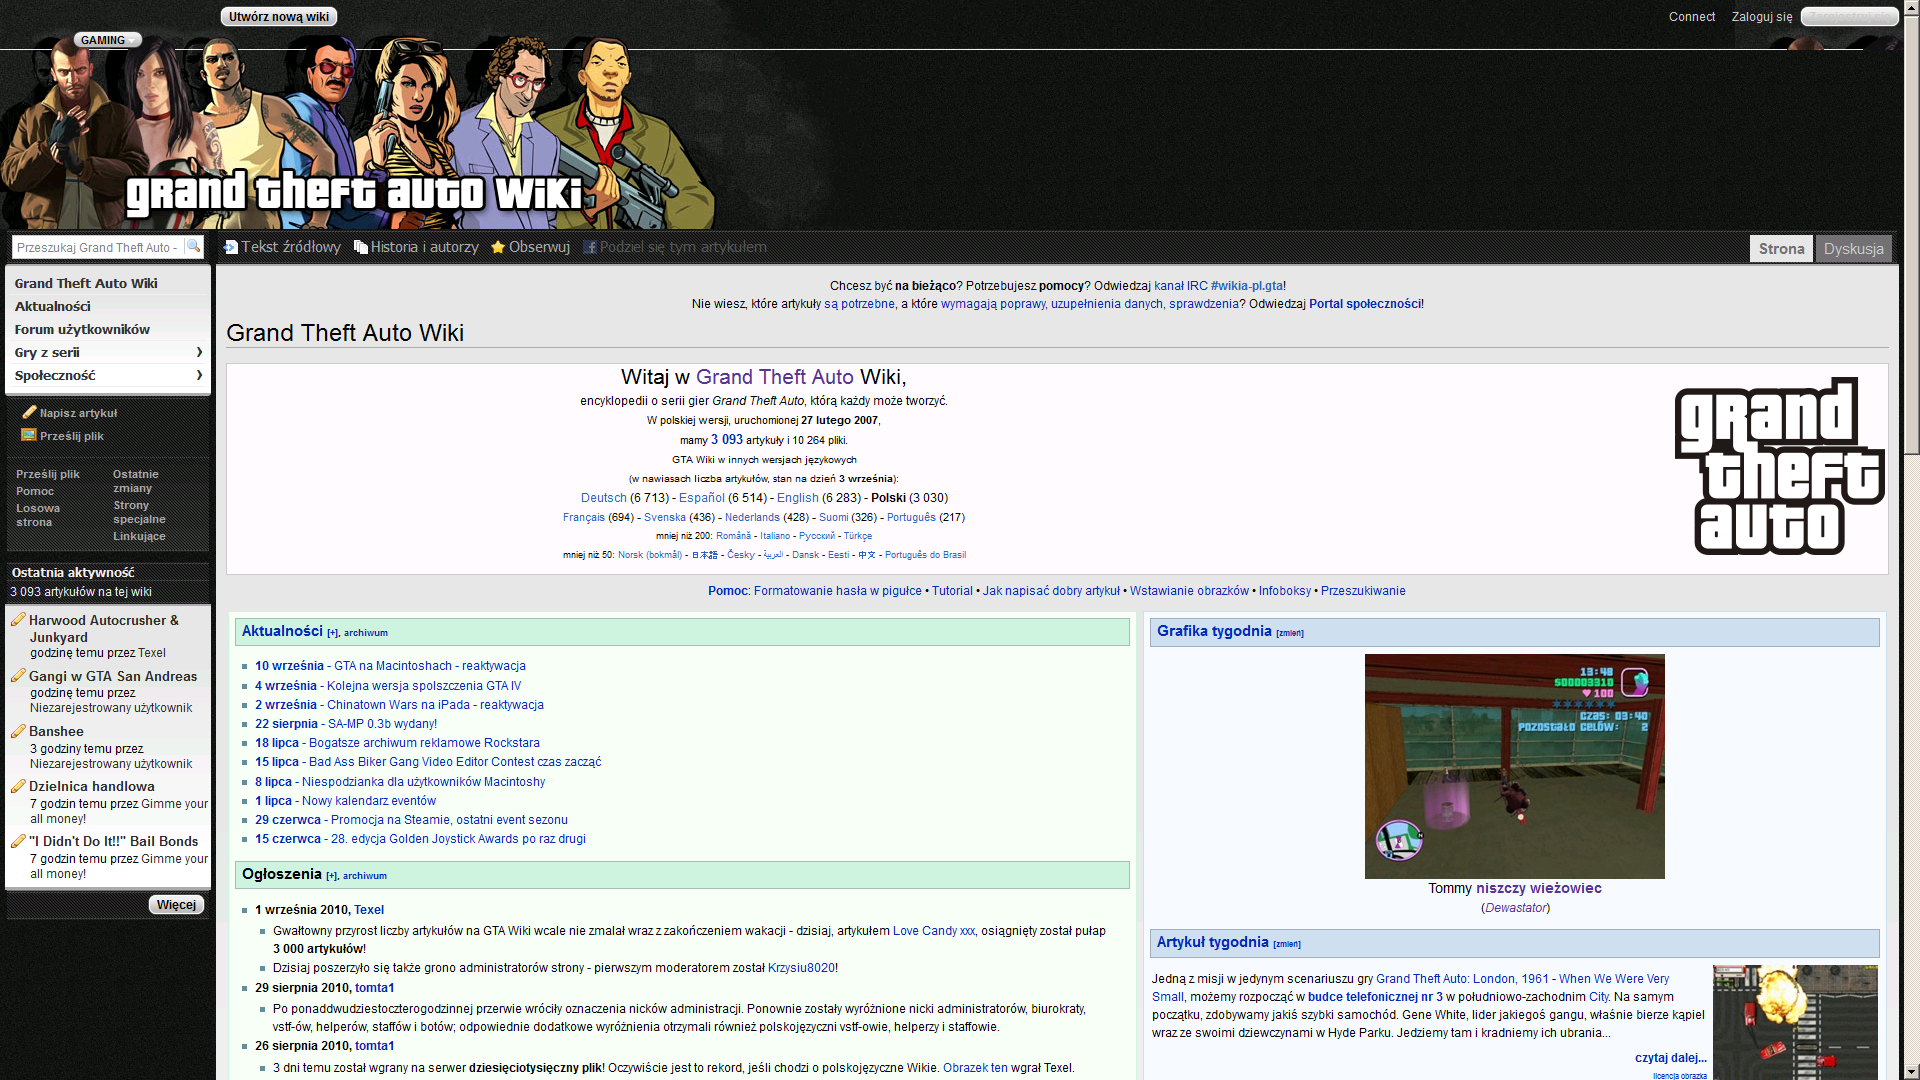
Task: Click the Grand Theft Auto logo image
Action: (x=1779, y=466)
